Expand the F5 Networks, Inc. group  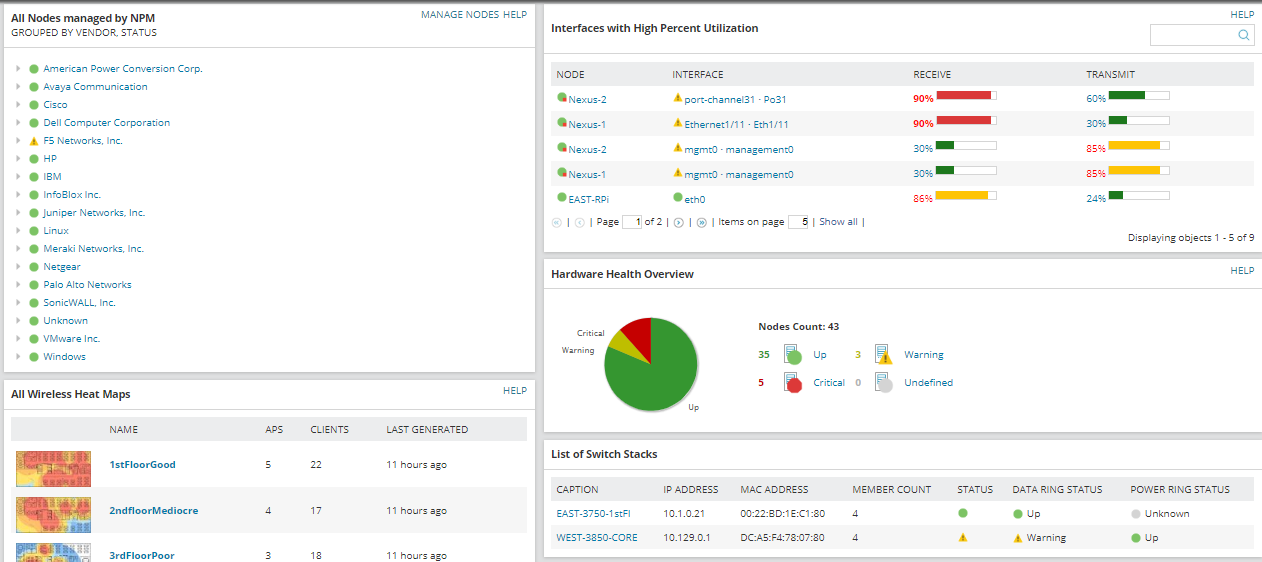(18, 141)
